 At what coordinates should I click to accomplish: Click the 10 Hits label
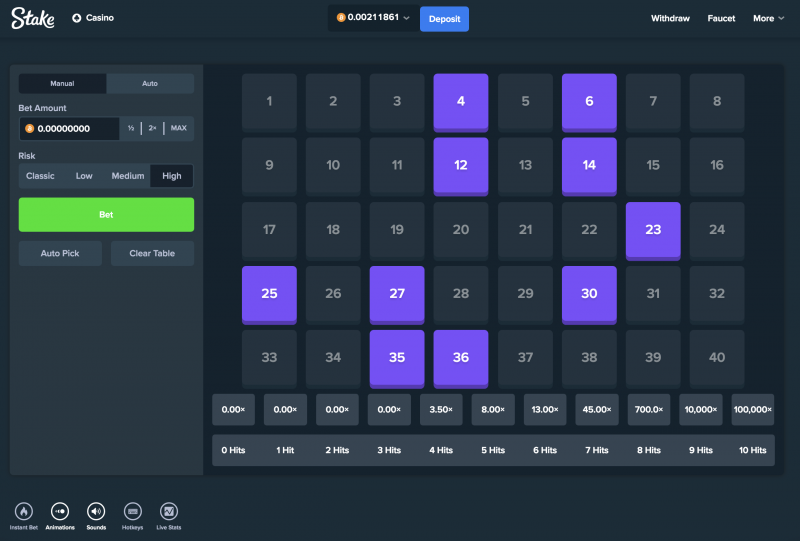coord(753,450)
